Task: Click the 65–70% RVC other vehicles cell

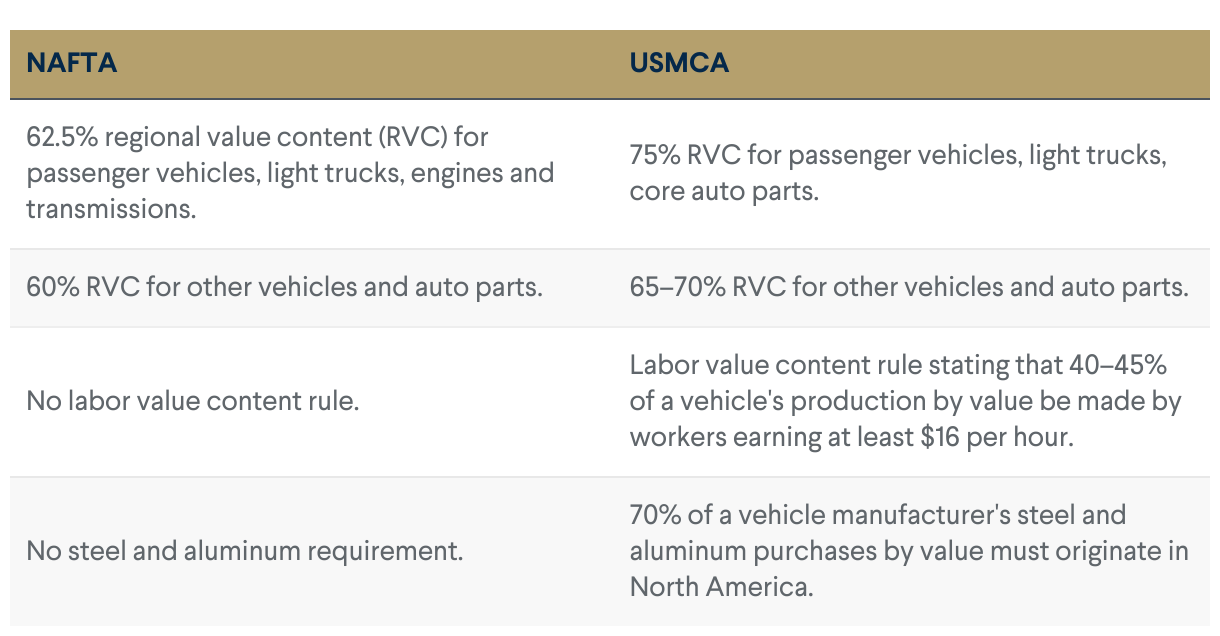Action: [908, 288]
